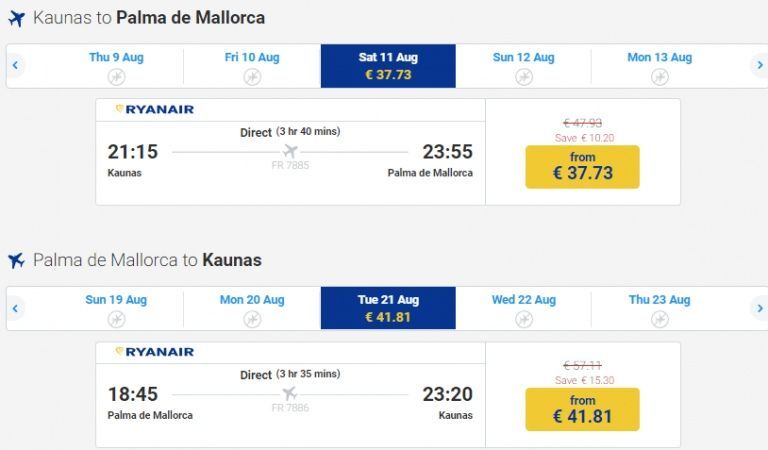The width and height of the screenshot is (768, 450).
Task: Select the Tue 21 Aug €41.81 date tab
Action: click(x=388, y=308)
